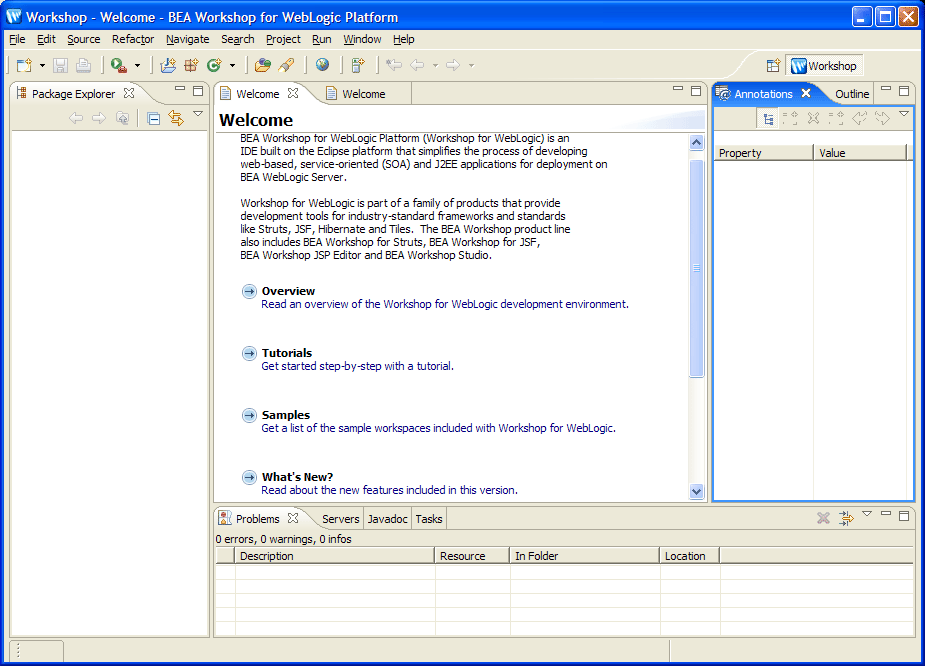This screenshot has width=925, height=666.
Task: Click the arrow icon next to Samples
Action: coord(249,415)
